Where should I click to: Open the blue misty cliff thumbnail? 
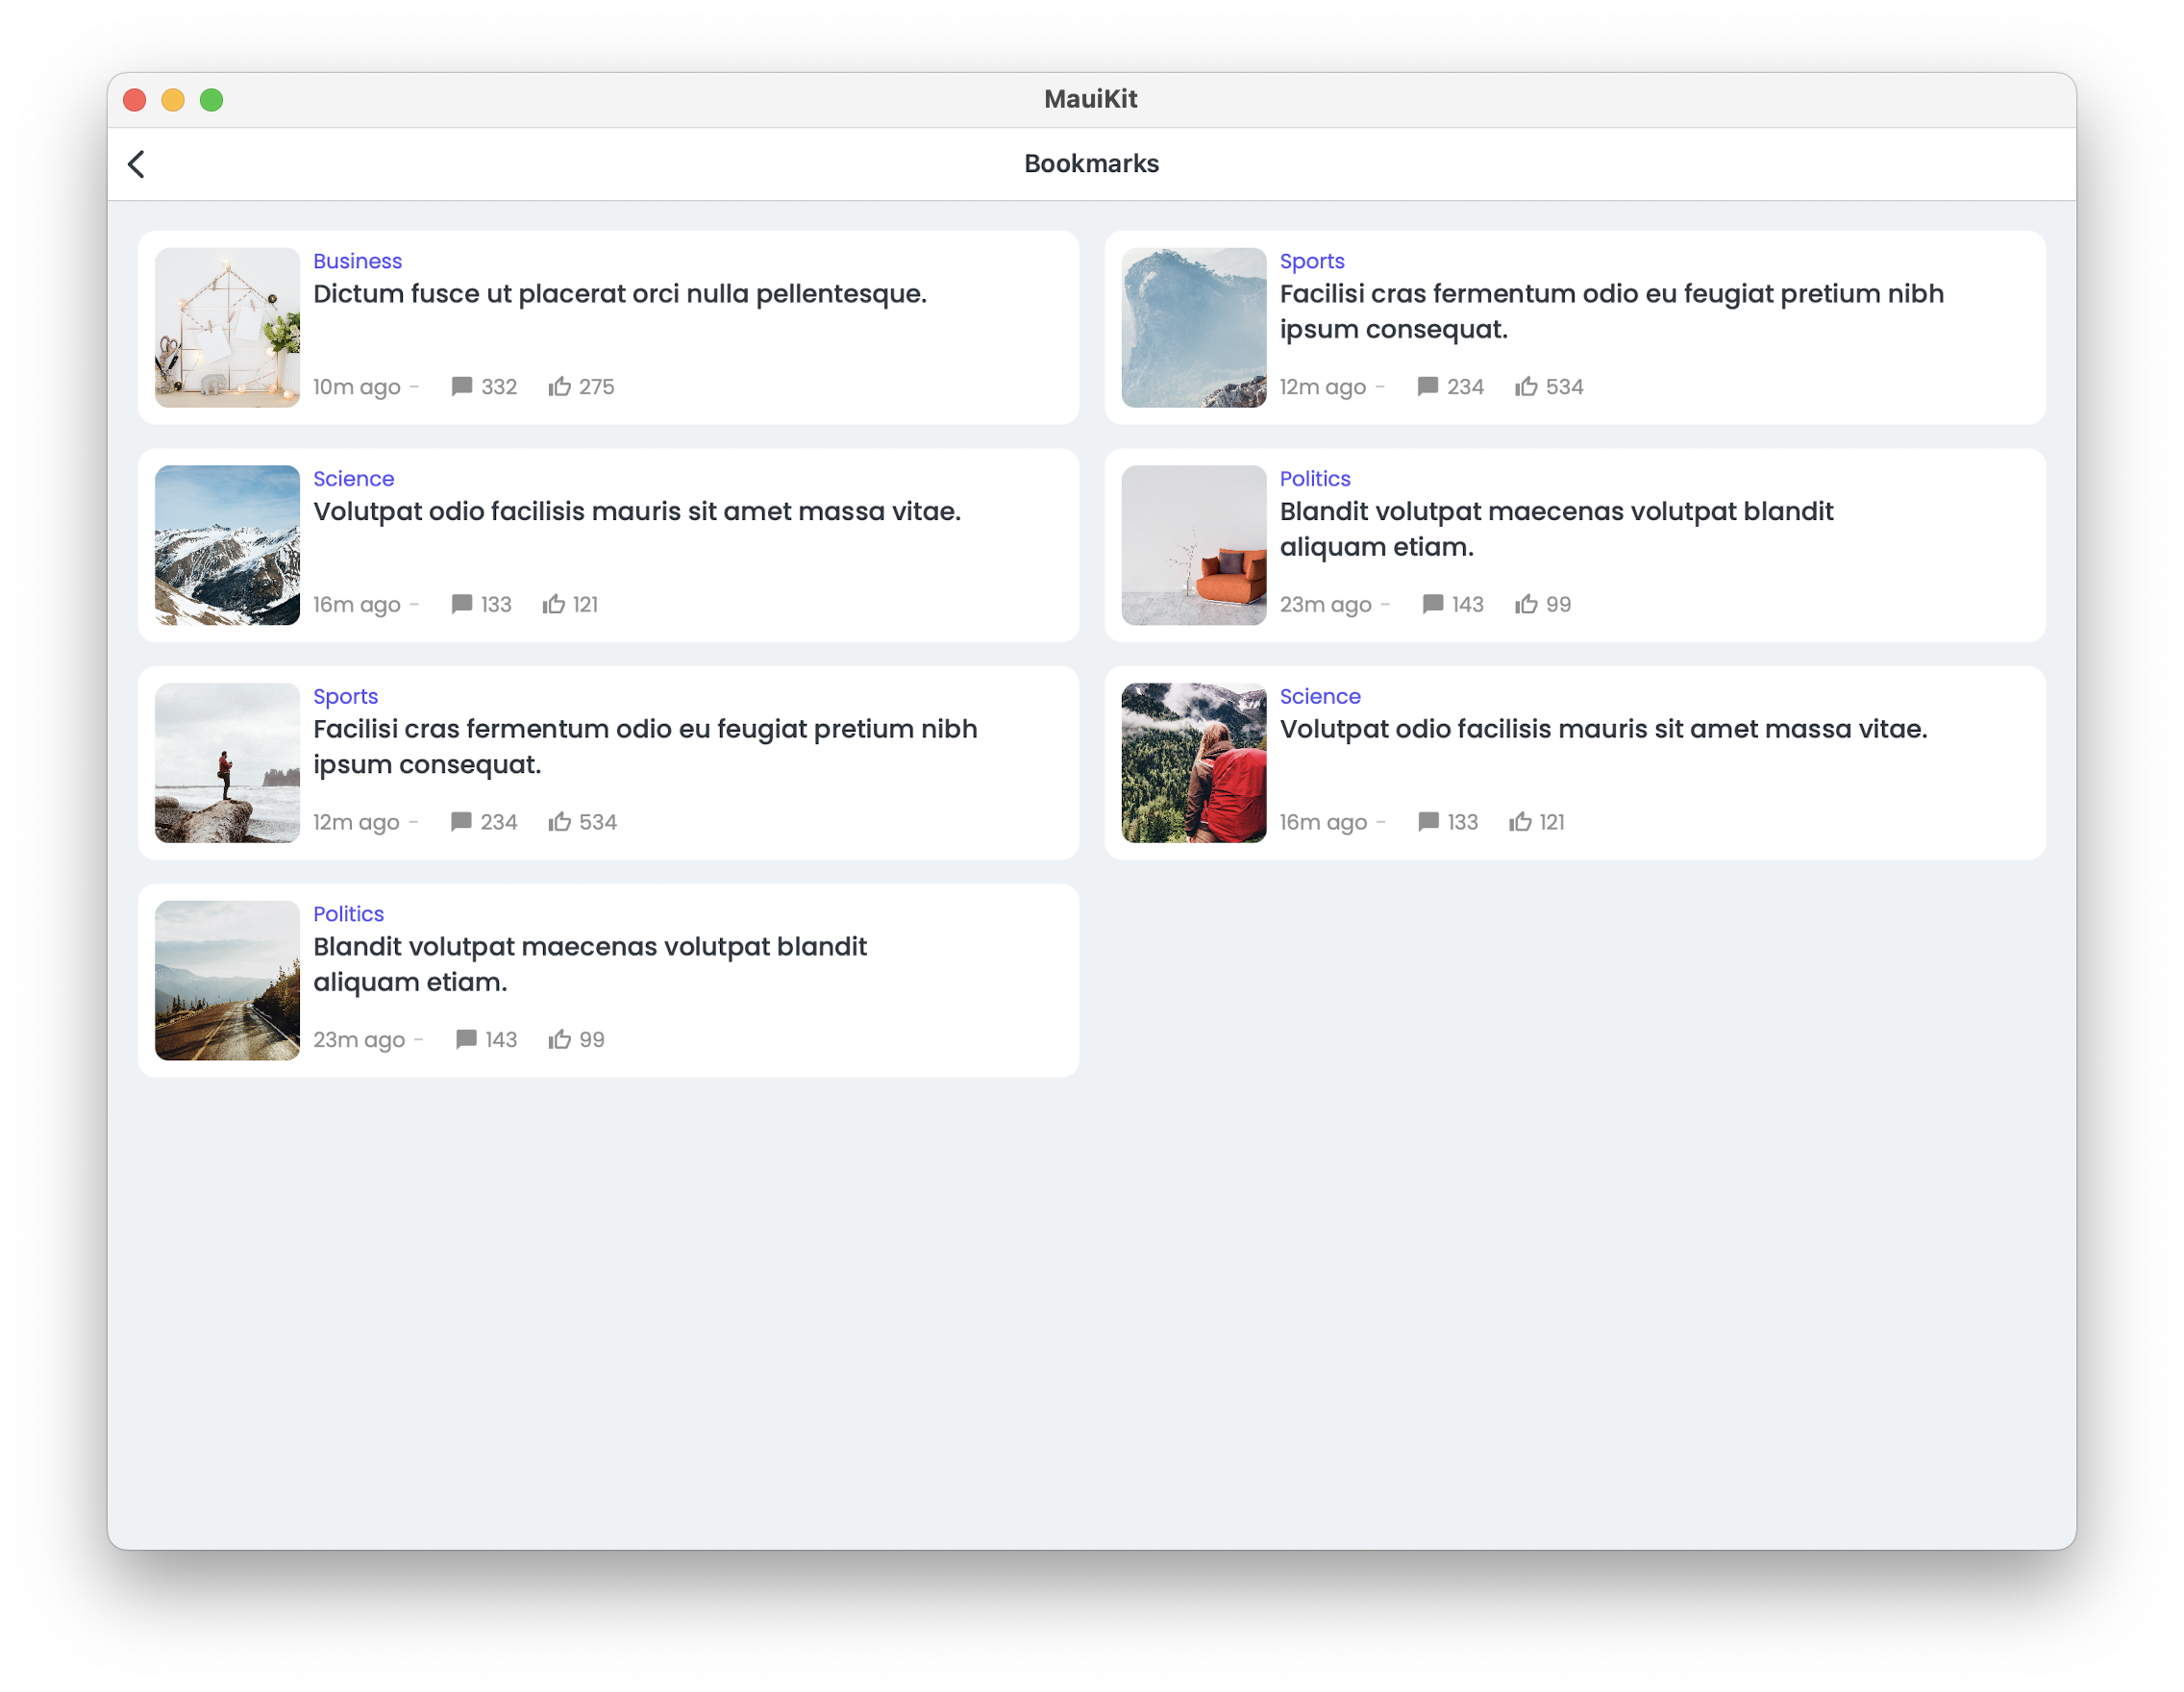pos(1193,328)
